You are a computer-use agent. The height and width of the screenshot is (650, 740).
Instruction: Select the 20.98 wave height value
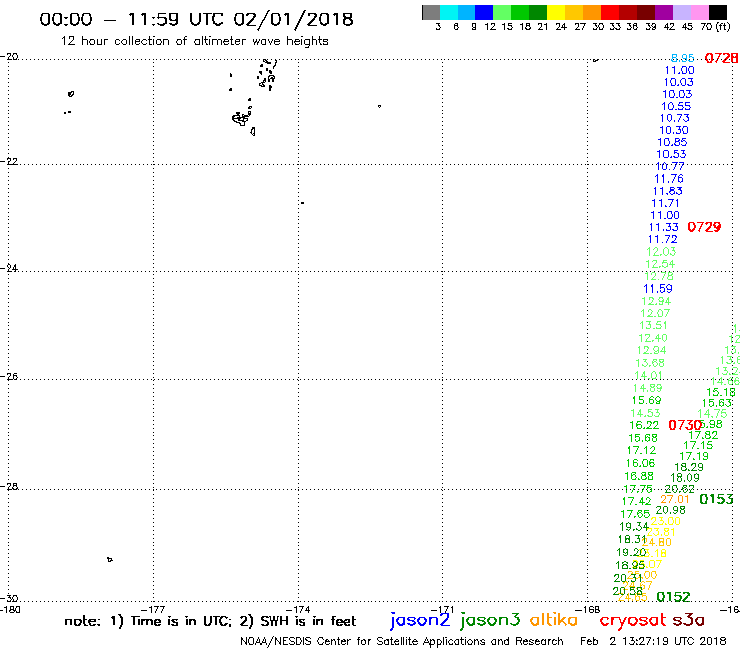tap(671, 510)
